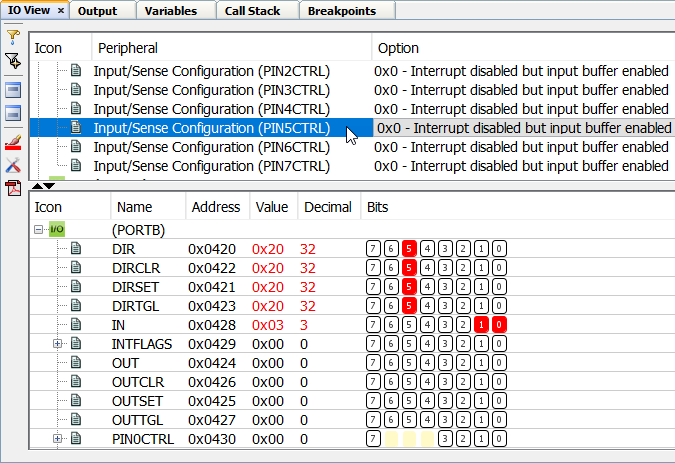The width and height of the screenshot is (675, 463).
Task: Toggle bit 7 of the OUT register
Action: pyautogui.click(x=374, y=363)
